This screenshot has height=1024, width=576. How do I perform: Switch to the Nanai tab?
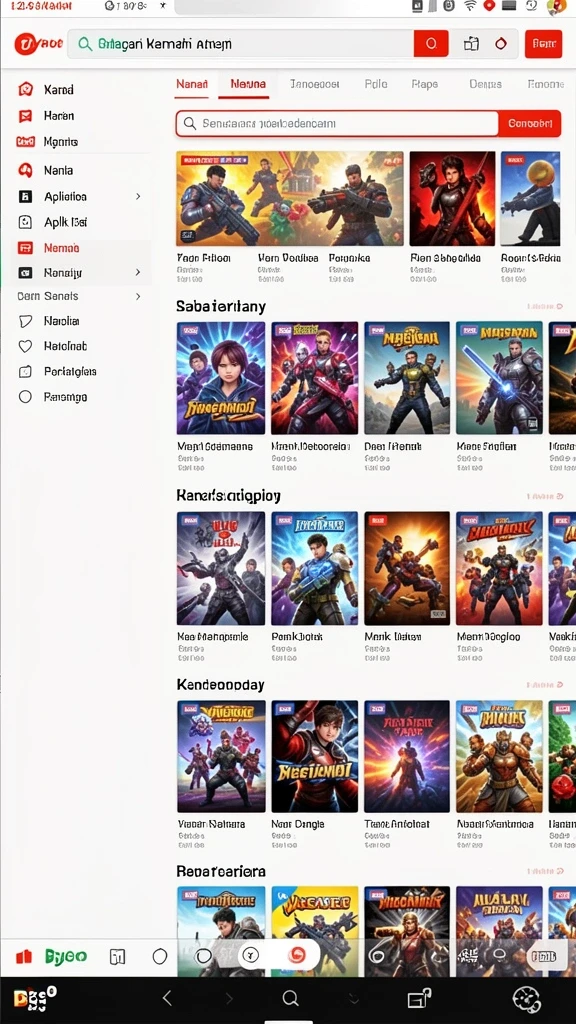click(x=191, y=84)
